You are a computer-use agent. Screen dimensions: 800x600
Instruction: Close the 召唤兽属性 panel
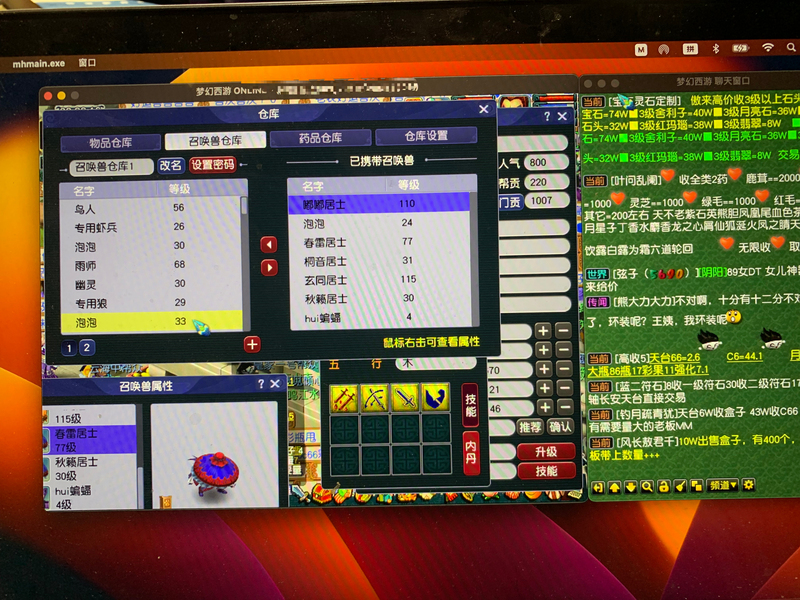(275, 384)
